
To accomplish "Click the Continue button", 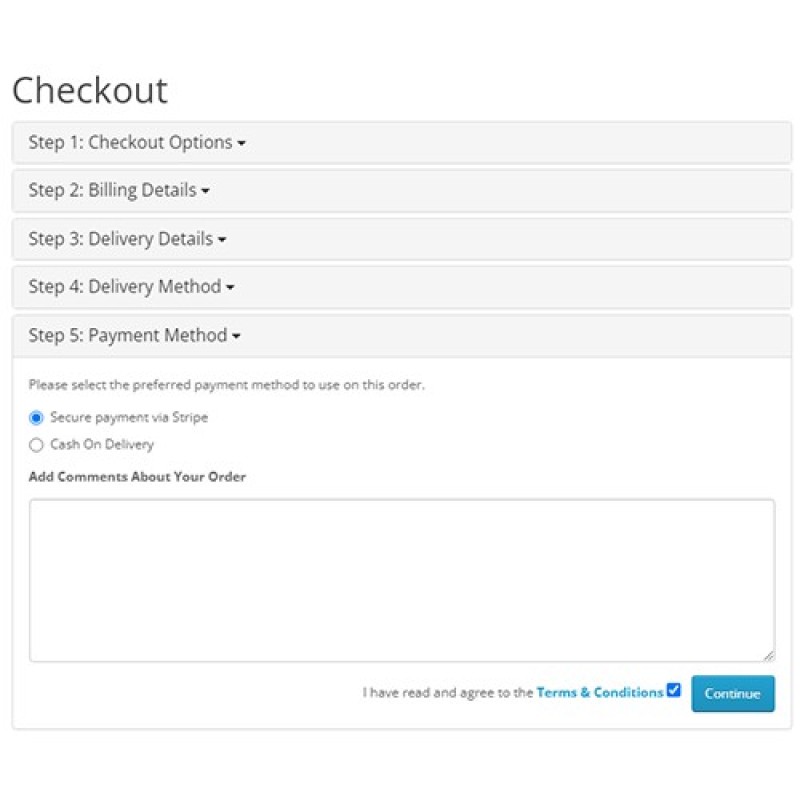I will pyautogui.click(x=733, y=692).
